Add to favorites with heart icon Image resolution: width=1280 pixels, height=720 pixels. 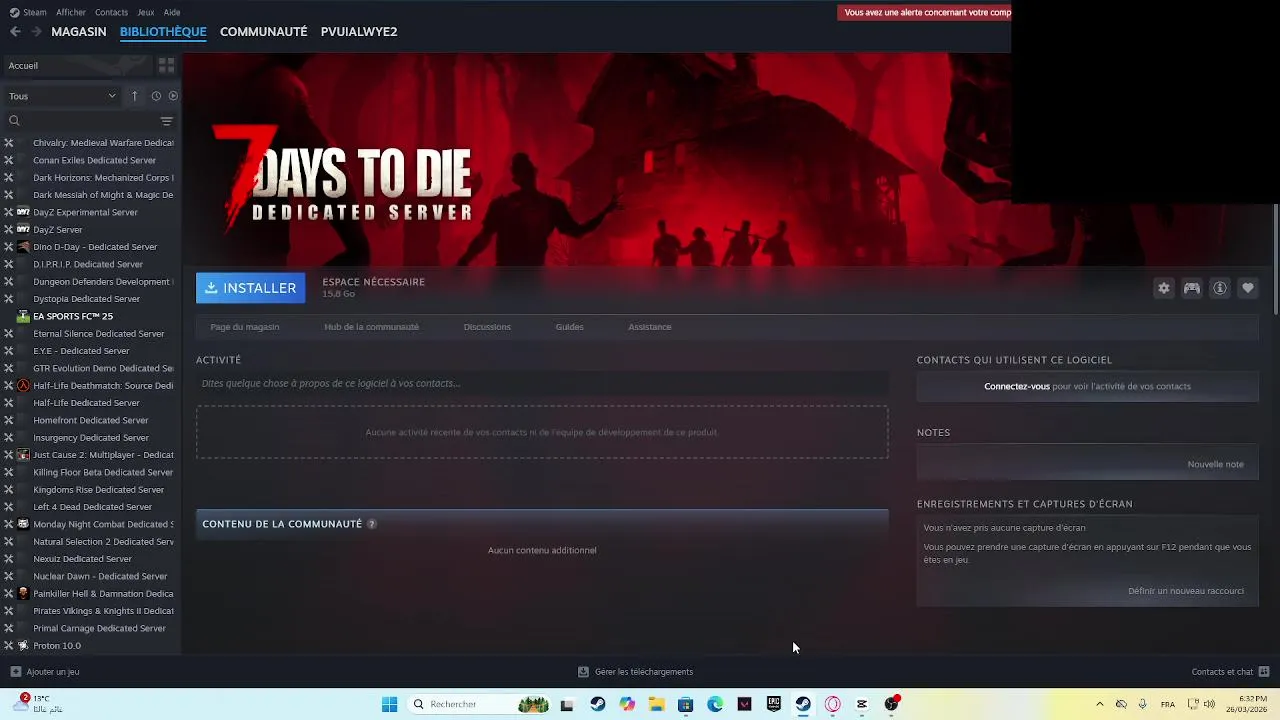(1248, 288)
